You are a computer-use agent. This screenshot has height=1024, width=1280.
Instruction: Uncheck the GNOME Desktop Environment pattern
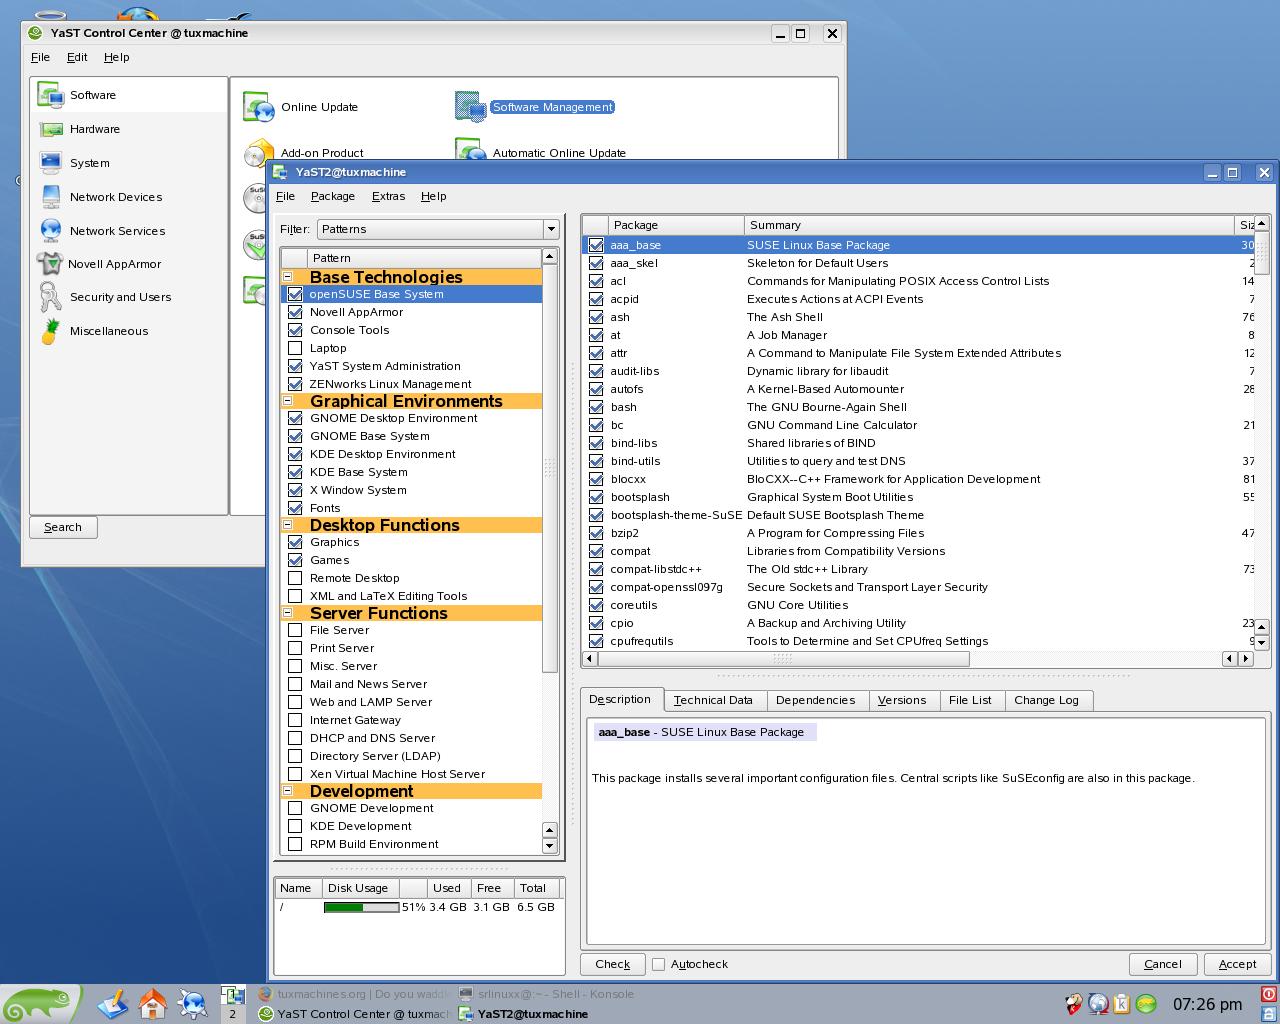pyautogui.click(x=295, y=418)
